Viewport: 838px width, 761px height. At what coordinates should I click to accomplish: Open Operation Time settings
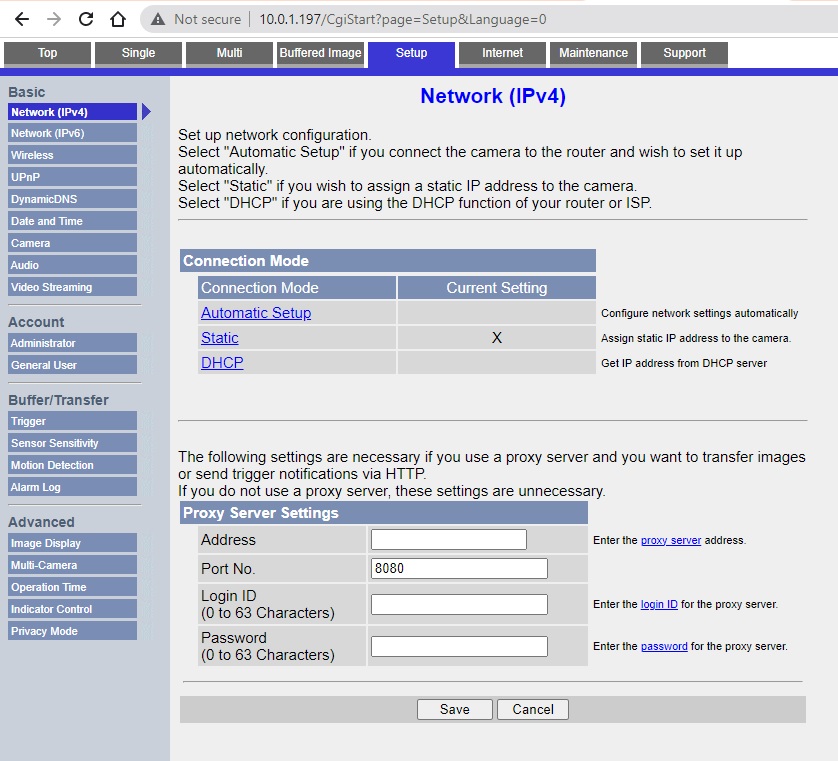(73, 587)
